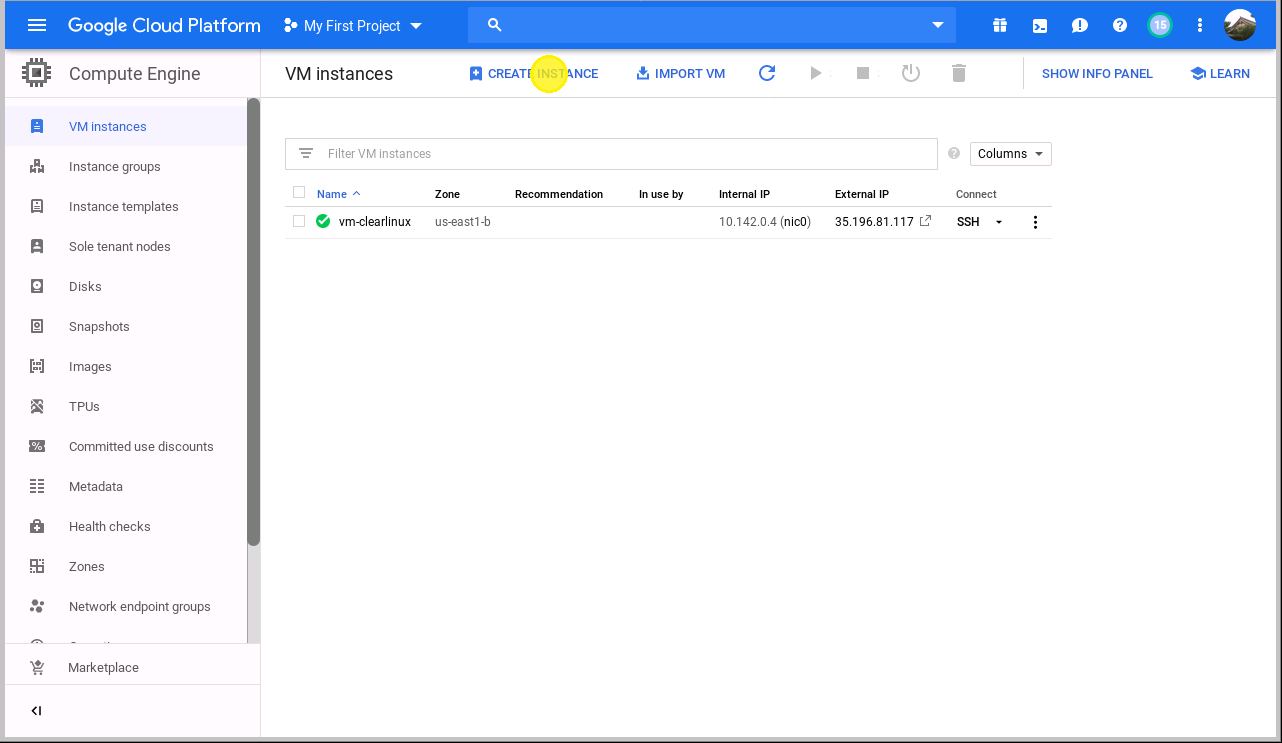Image resolution: width=1282 pixels, height=743 pixels.
Task: Open the feedback alert icon
Action: coord(1080,26)
